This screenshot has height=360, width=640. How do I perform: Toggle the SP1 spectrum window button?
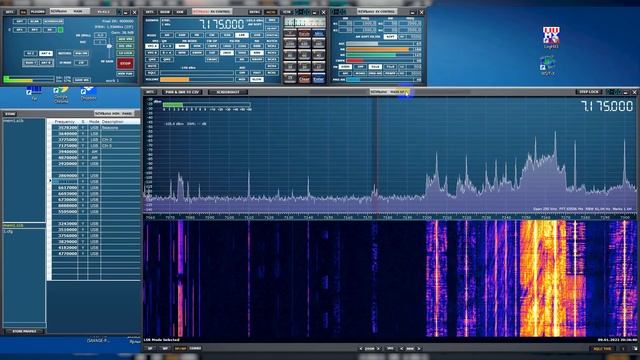[x=20, y=30]
